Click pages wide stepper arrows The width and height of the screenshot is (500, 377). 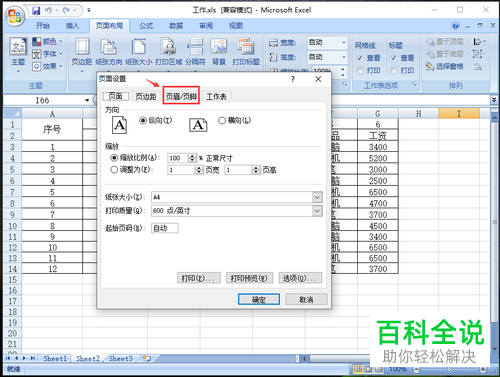point(199,170)
